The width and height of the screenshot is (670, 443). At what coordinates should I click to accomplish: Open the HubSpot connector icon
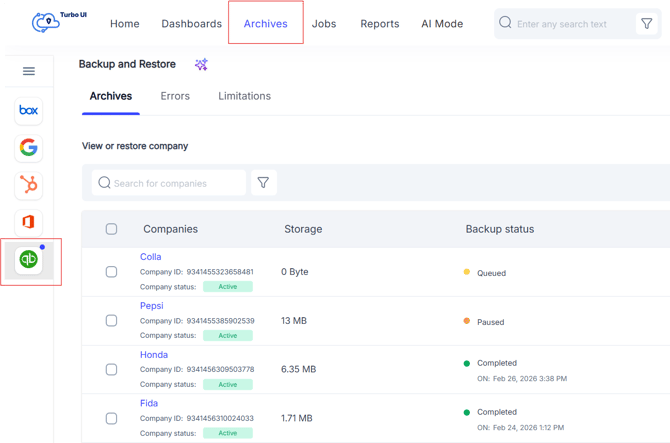(28, 185)
